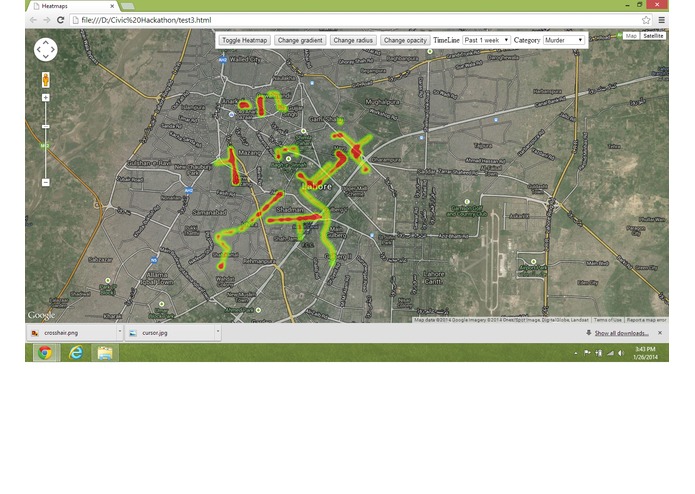Screen dimensions: 695x494
Task: Zoom in with the plus button
Action: click(x=46, y=97)
